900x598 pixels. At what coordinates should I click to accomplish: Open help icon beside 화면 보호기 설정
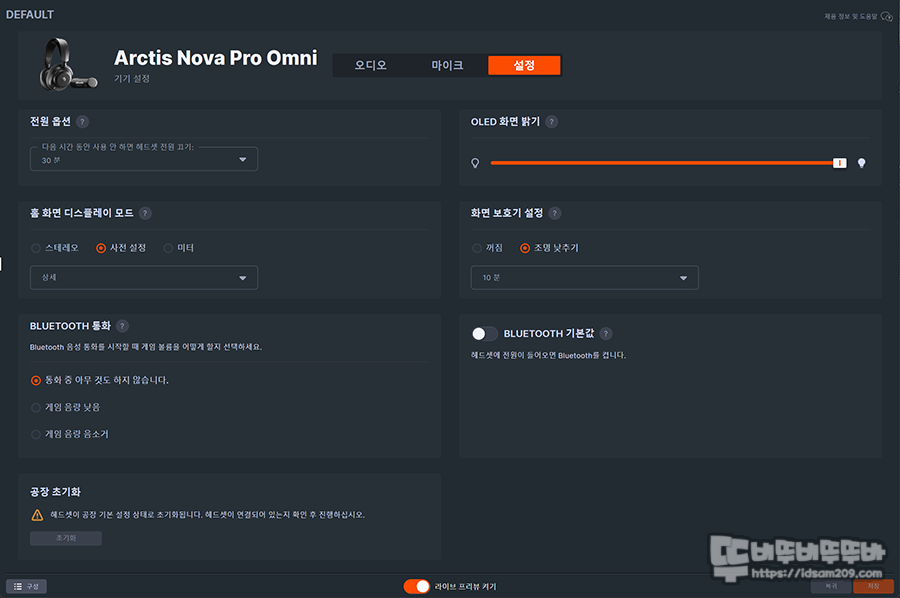tap(554, 213)
